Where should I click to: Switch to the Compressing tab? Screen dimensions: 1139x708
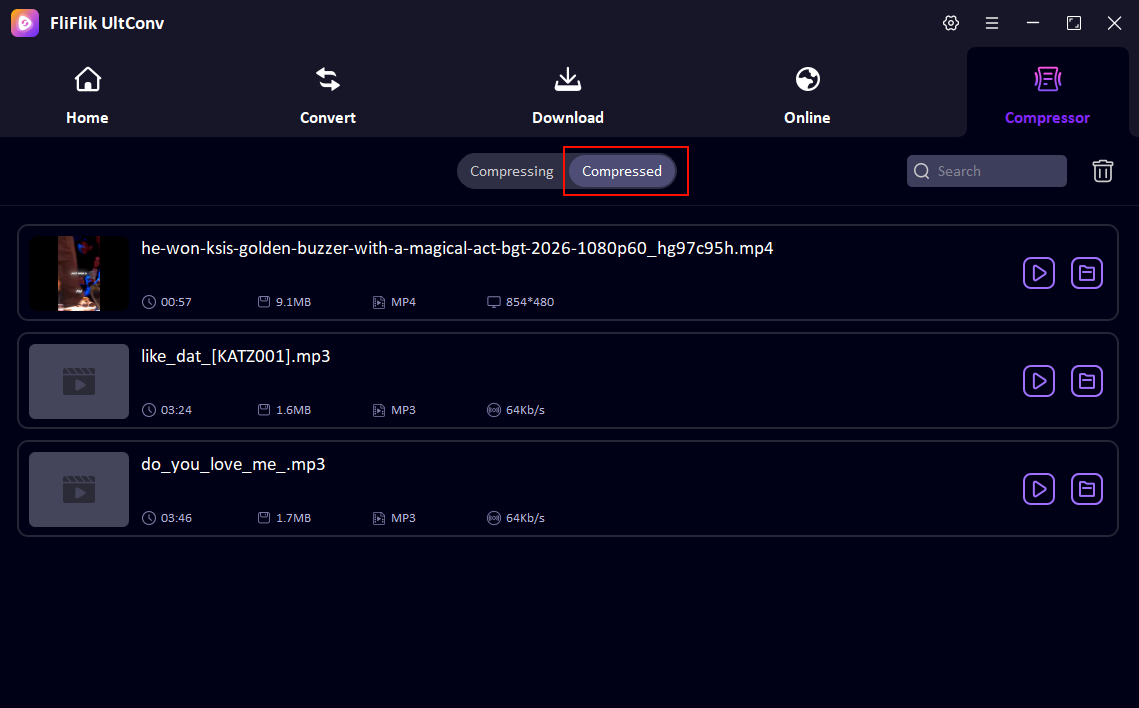(x=511, y=171)
